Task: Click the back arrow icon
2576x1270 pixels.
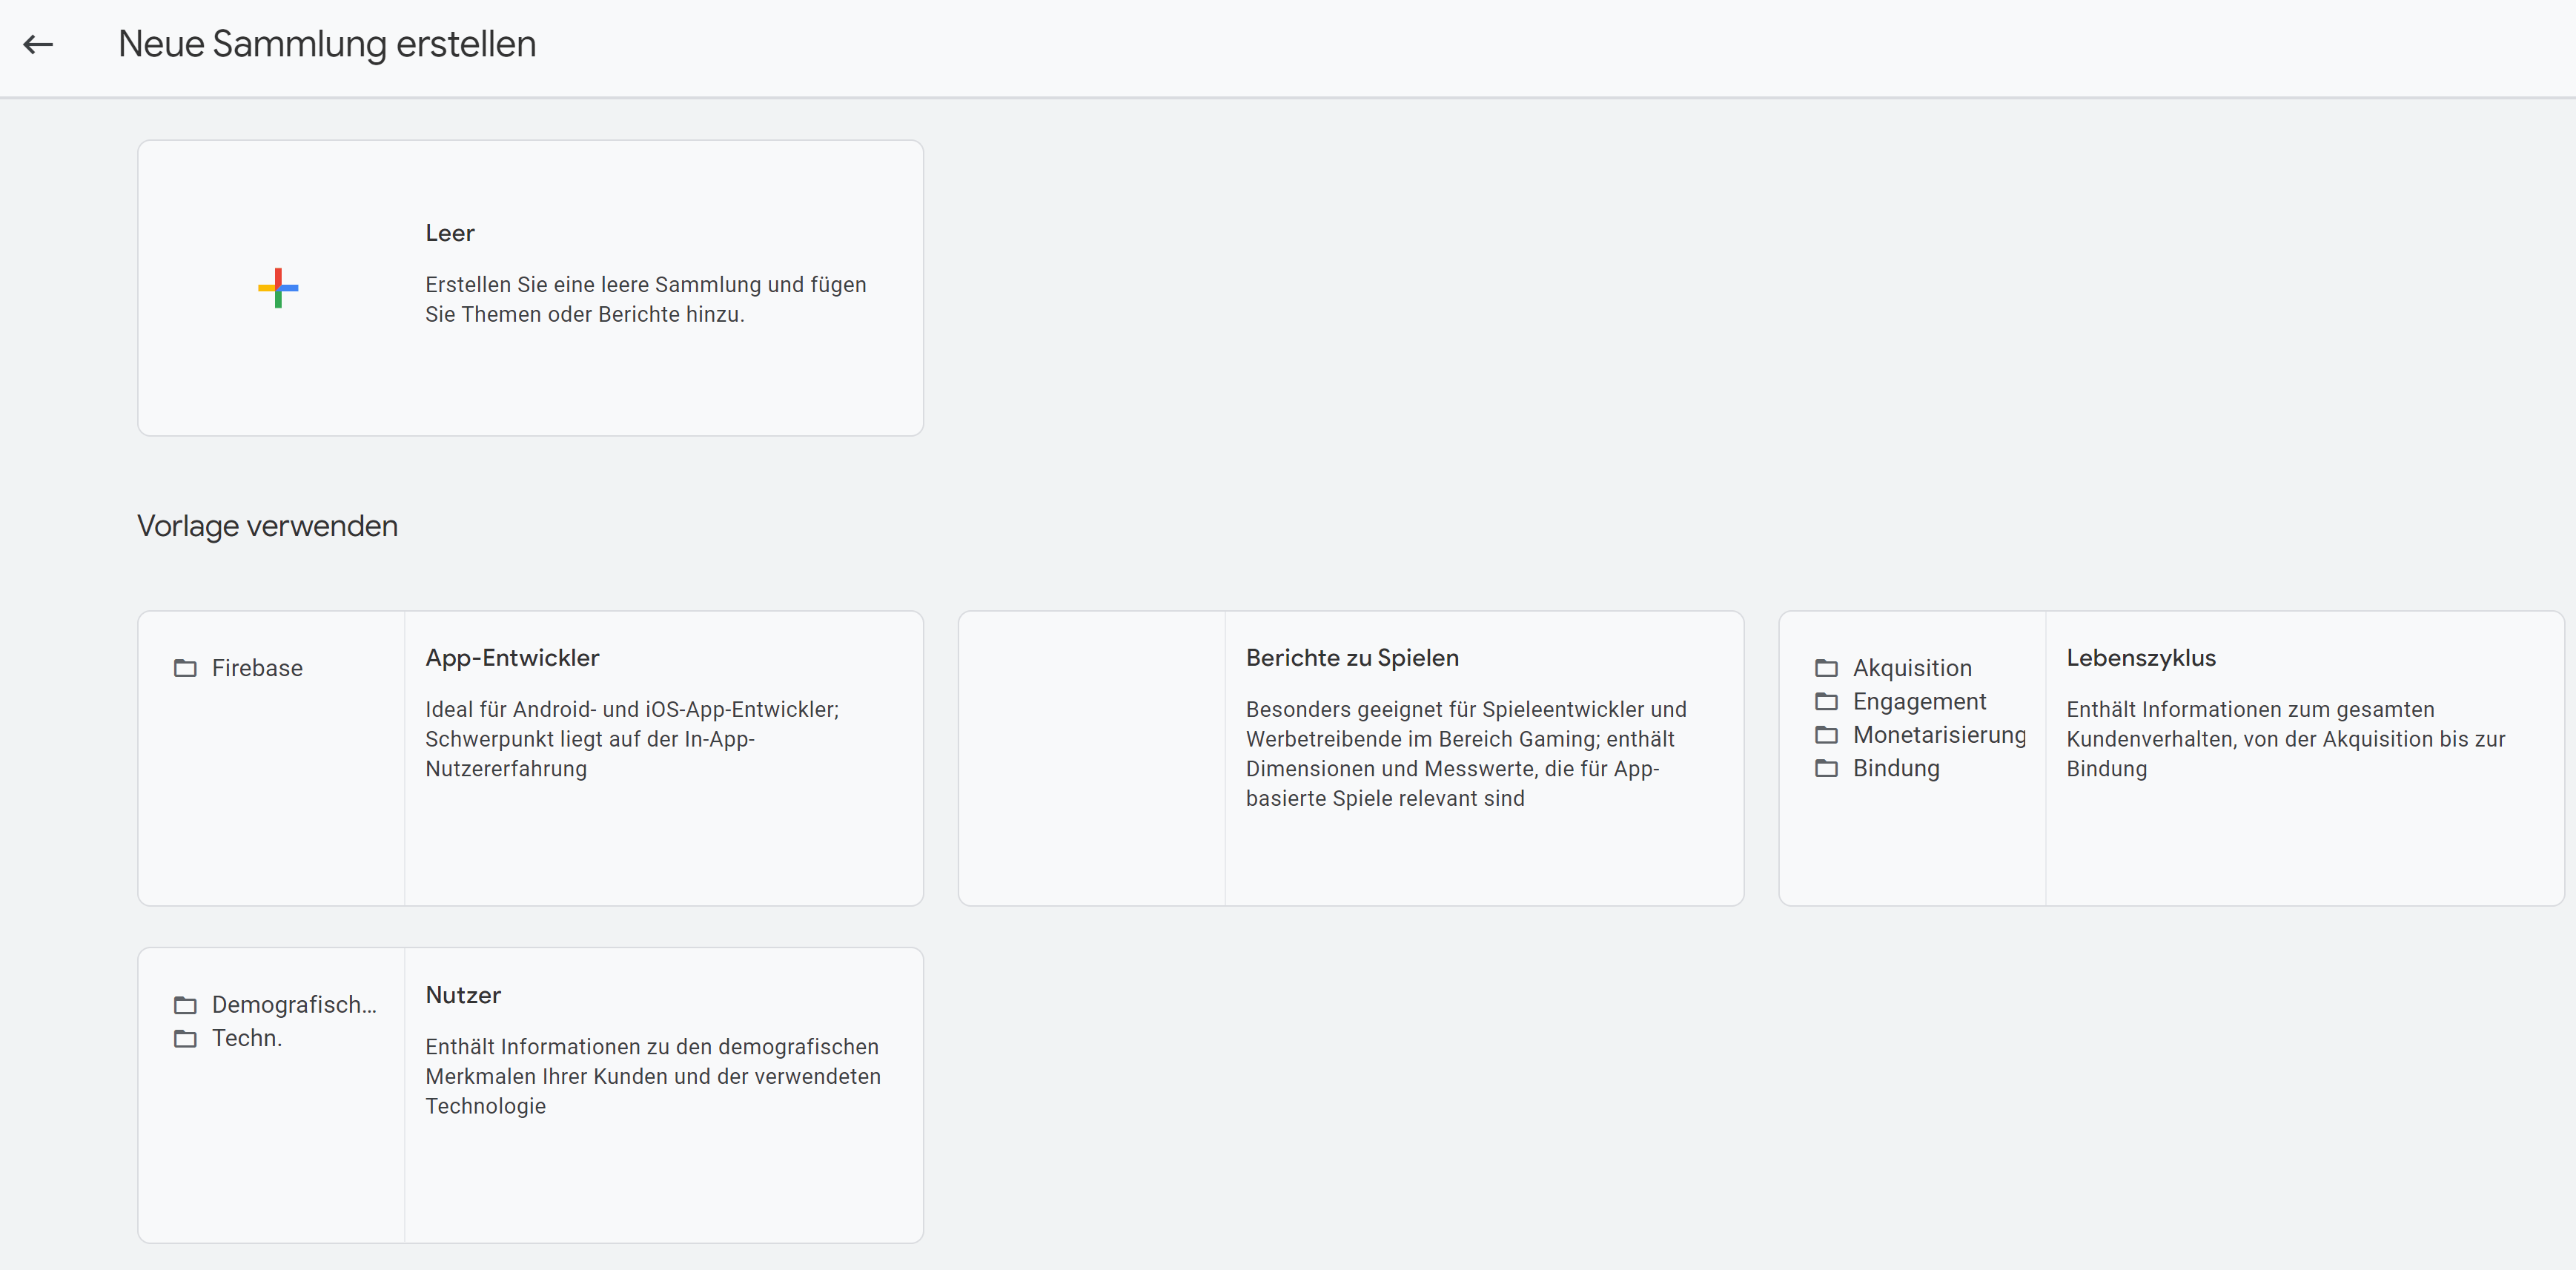Action: click(x=38, y=44)
